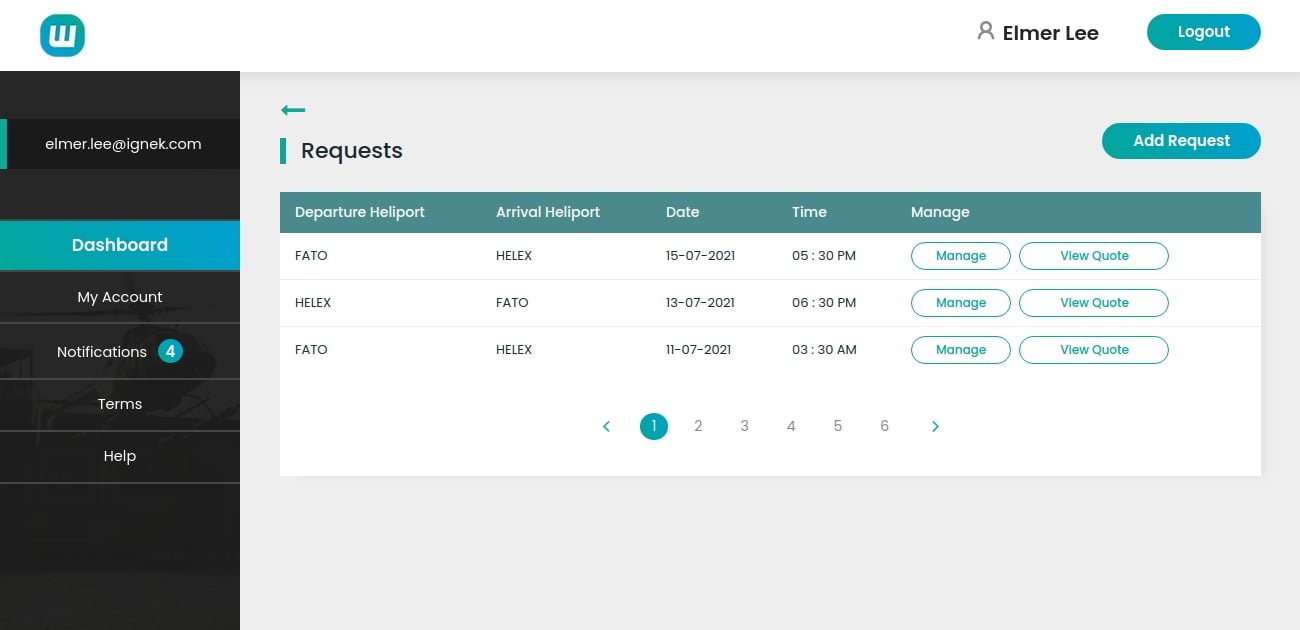Click the teal bar next to Requests heading

coord(284,150)
